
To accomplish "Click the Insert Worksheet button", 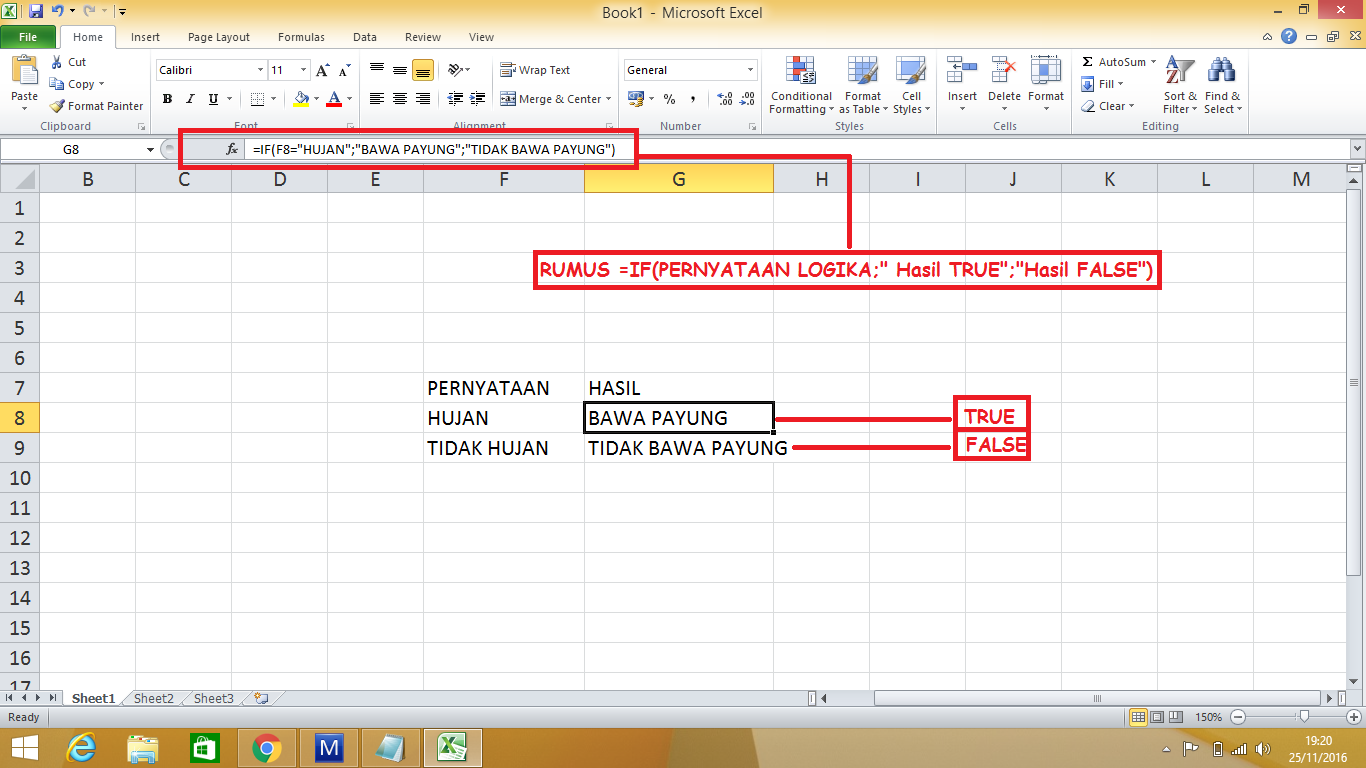I will [x=261, y=699].
